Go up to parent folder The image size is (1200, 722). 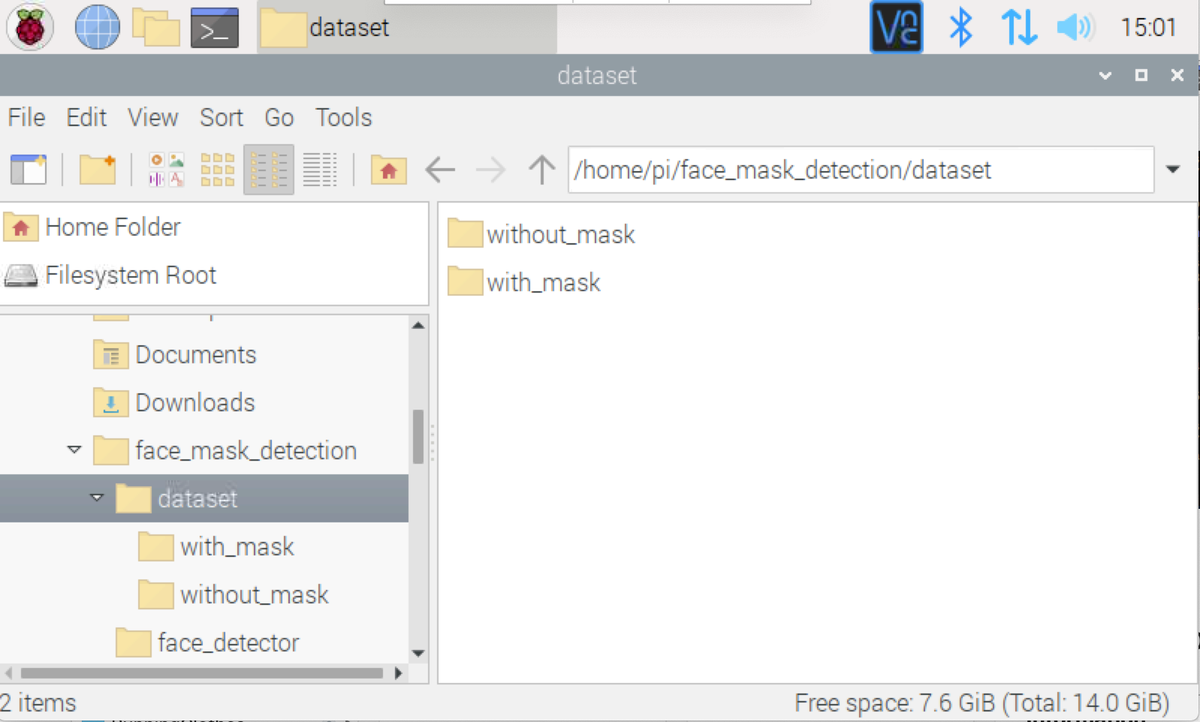541,170
